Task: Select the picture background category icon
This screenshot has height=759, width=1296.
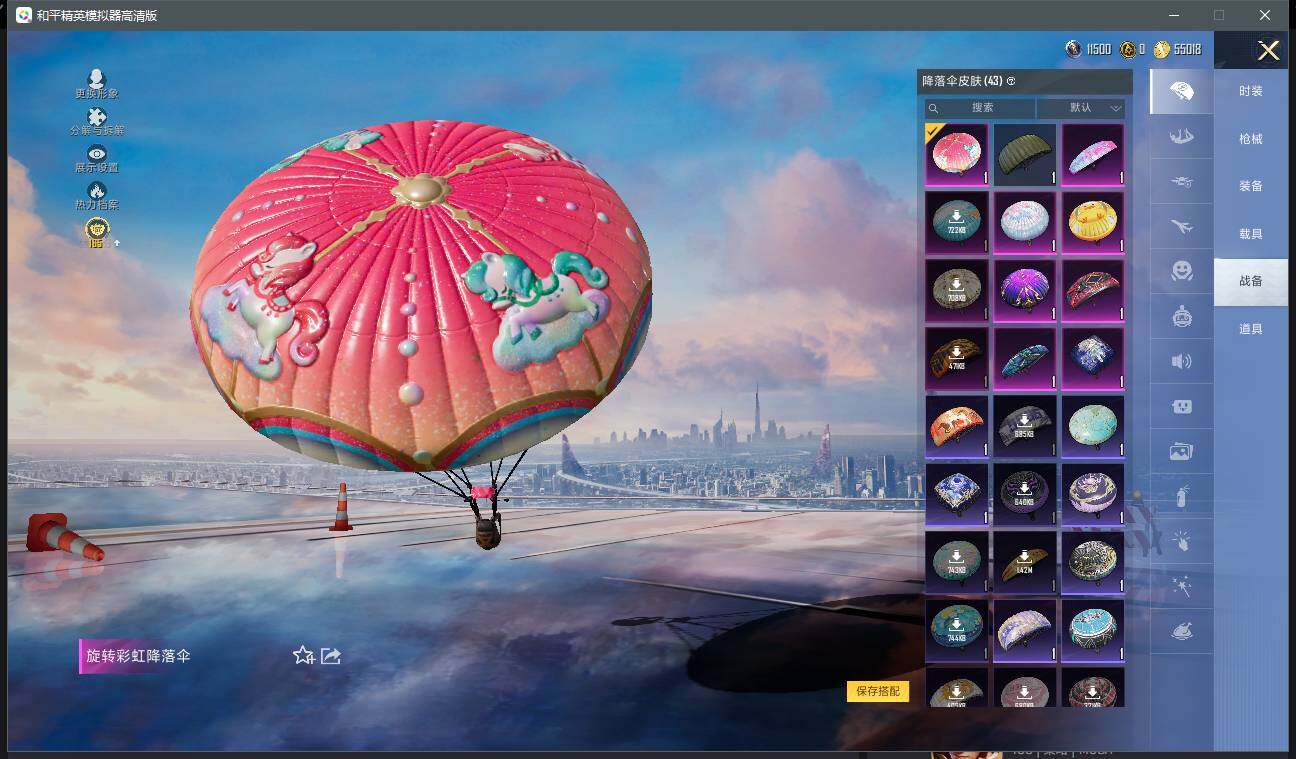Action: coord(1181,451)
